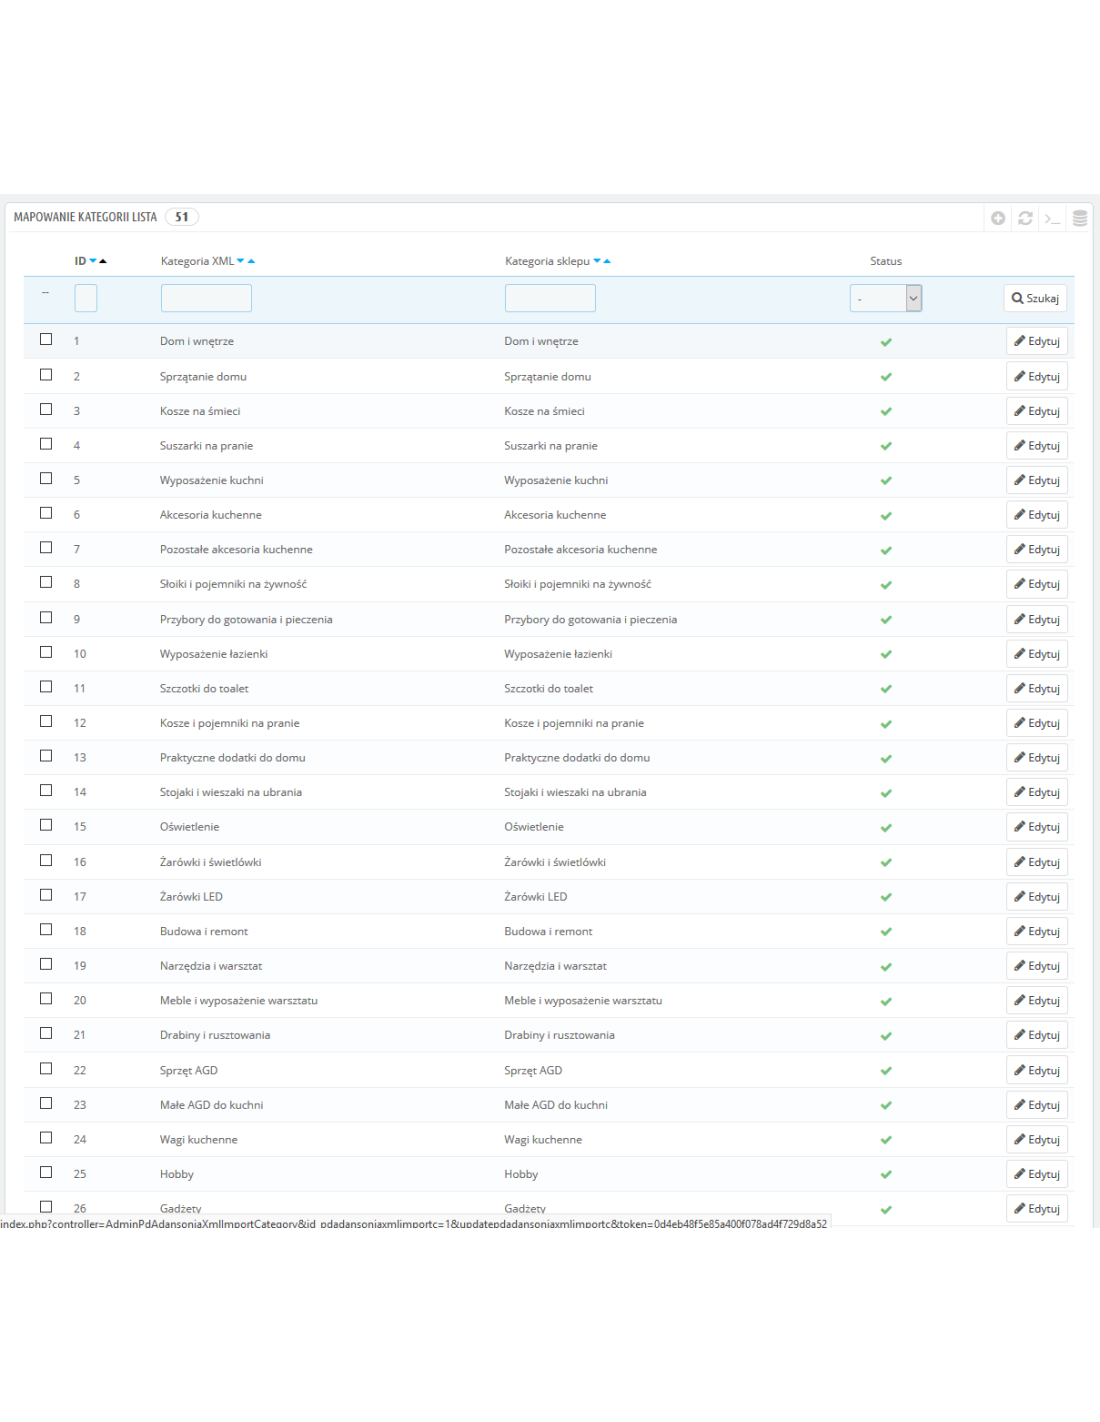This screenshot has height=1422, width=1100.
Task: Click Kategoria sklepu column header label
Action: tap(547, 261)
